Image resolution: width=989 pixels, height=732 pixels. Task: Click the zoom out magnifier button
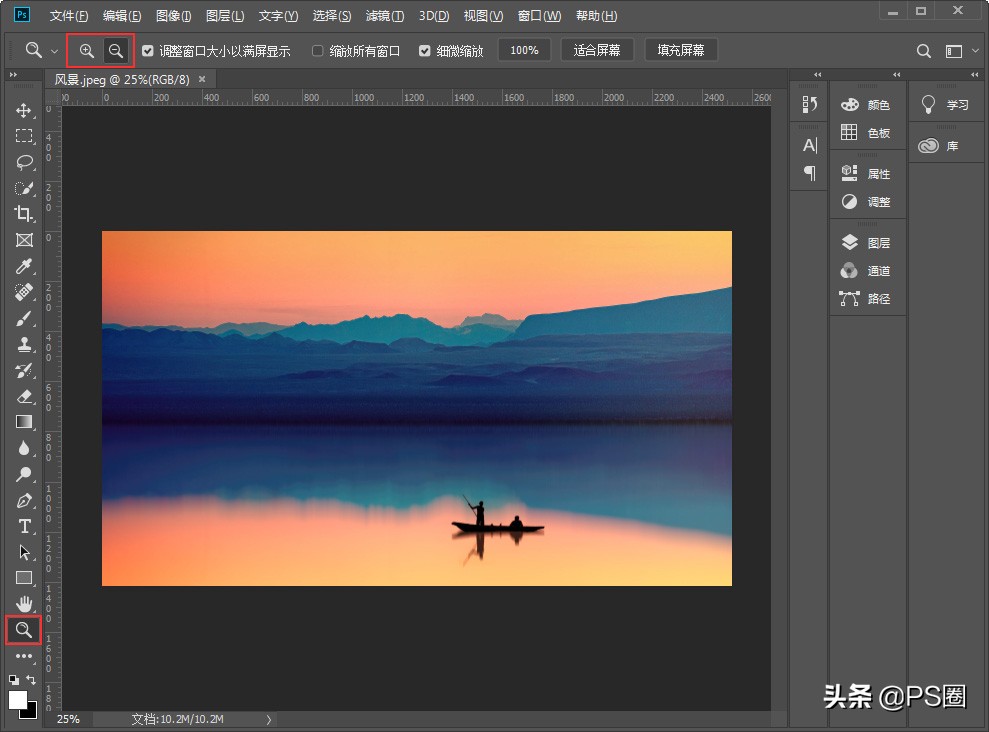[116, 51]
